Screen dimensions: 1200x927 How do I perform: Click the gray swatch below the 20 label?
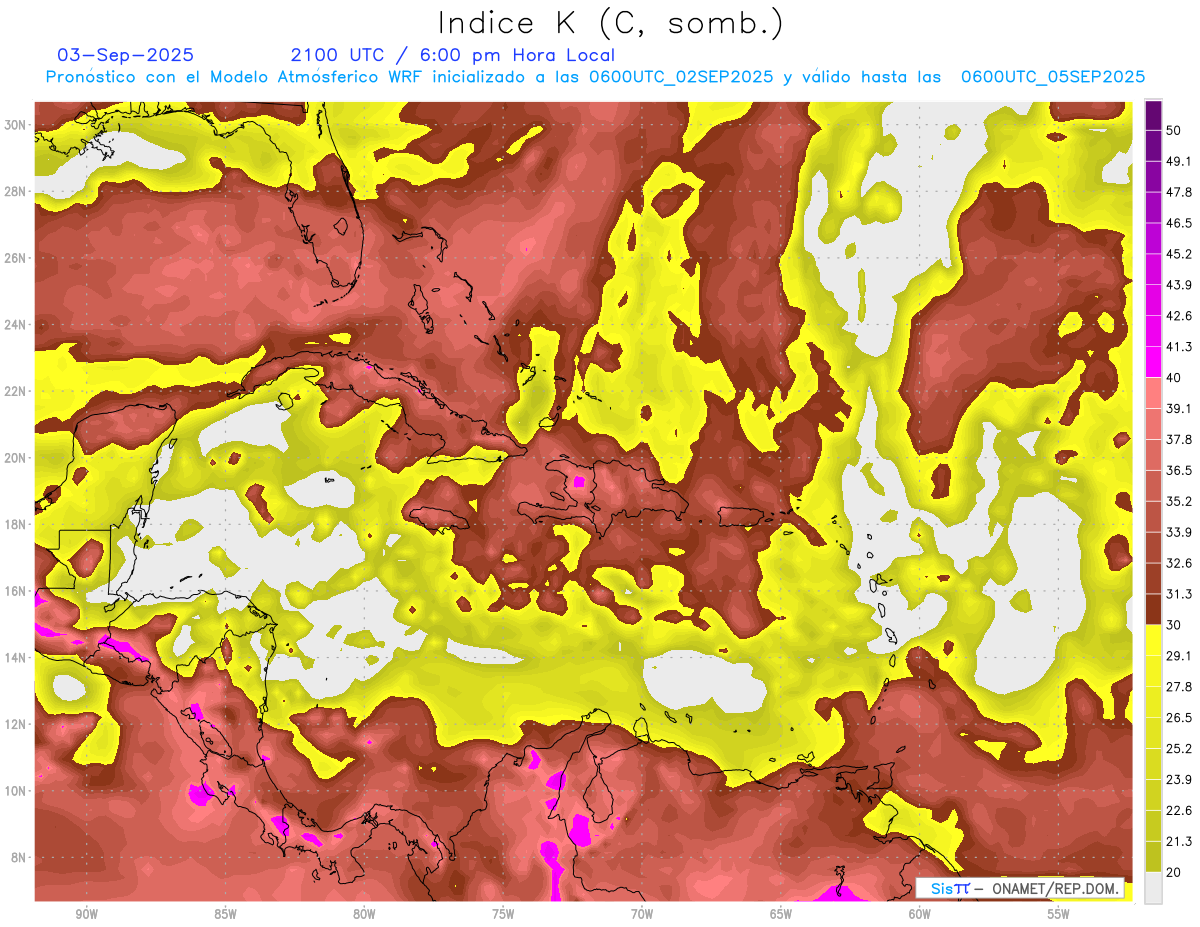(1153, 888)
